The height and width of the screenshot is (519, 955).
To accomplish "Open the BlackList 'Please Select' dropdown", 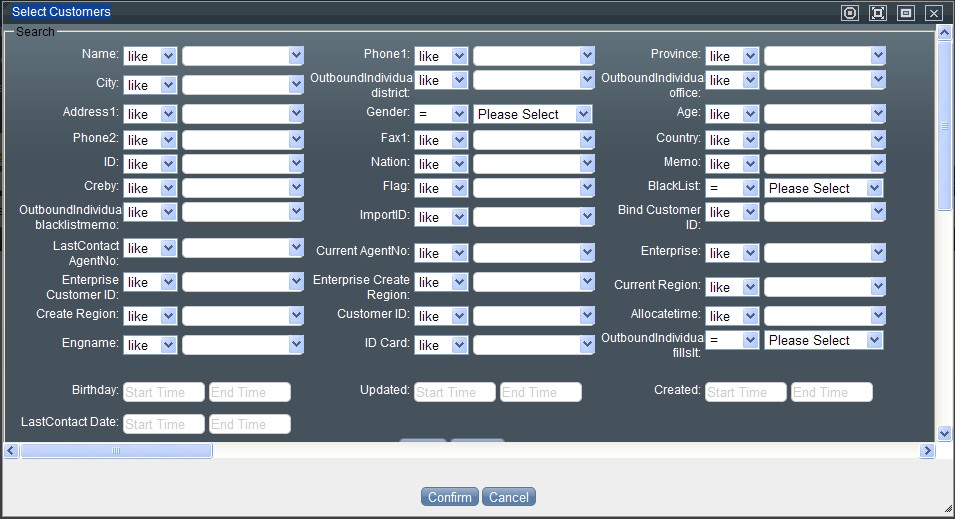I will (824, 188).
